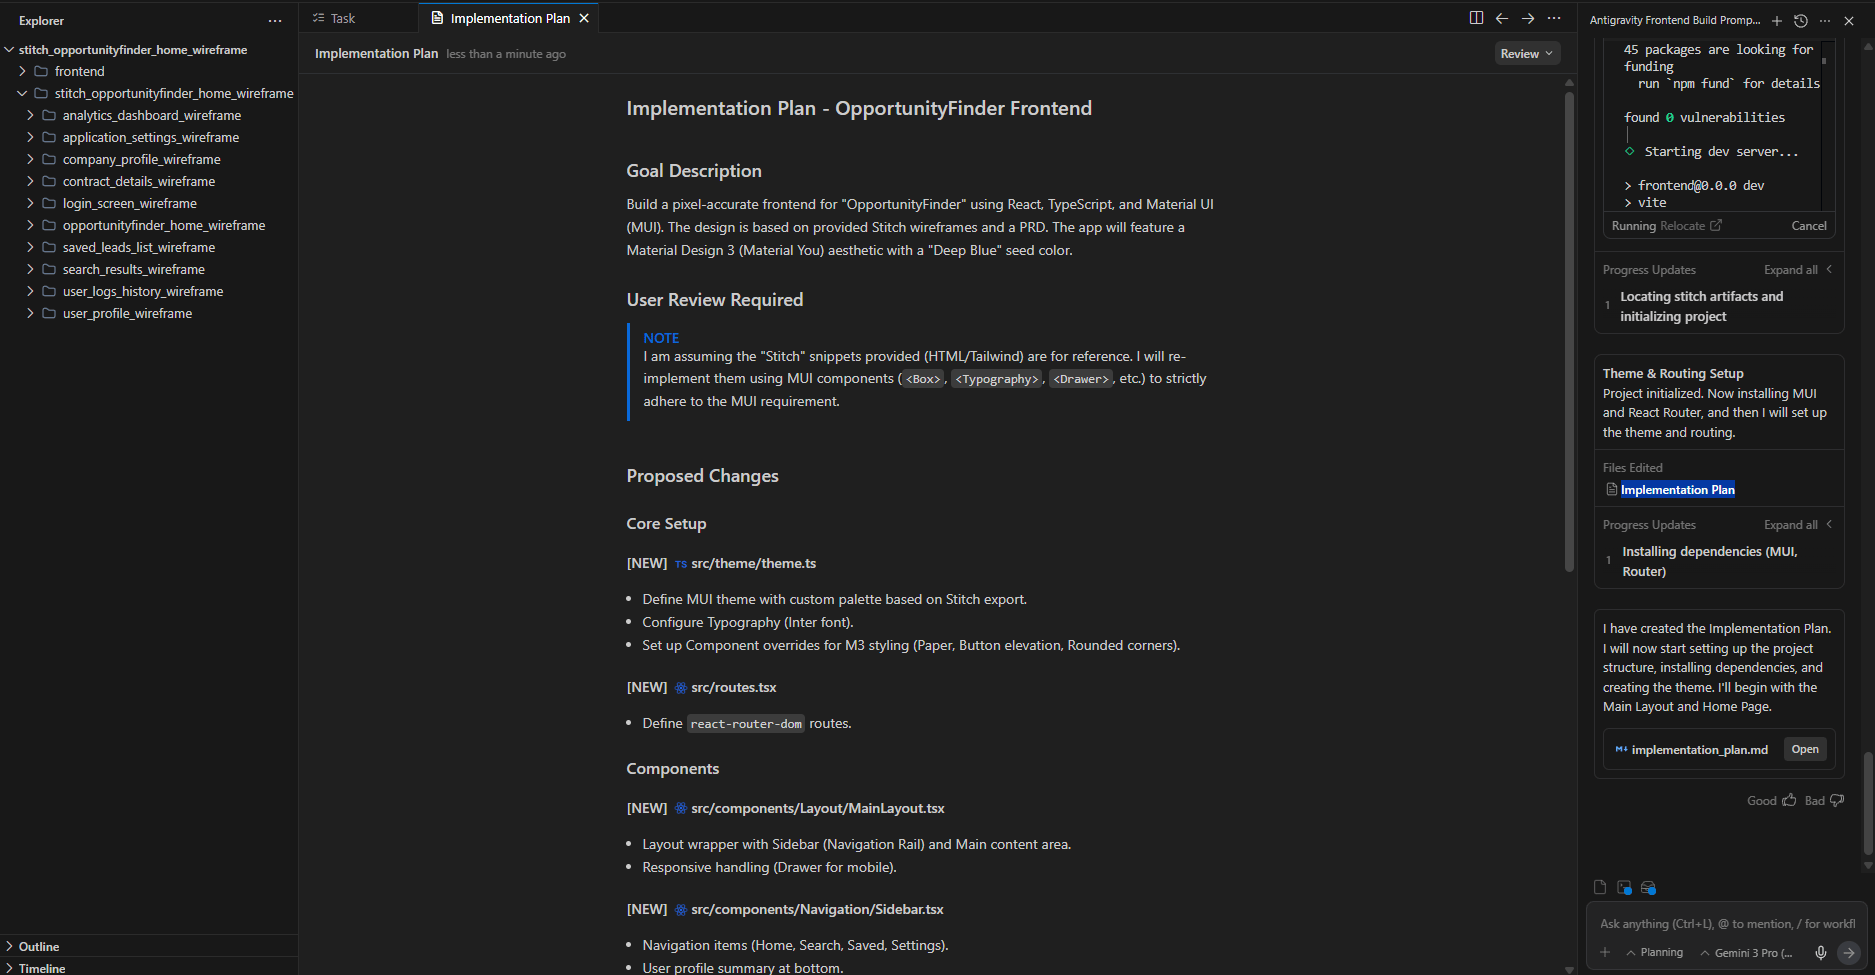Cancel the running dev server
The width and height of the screenshot is (1875, 975).
[1809, 225]
